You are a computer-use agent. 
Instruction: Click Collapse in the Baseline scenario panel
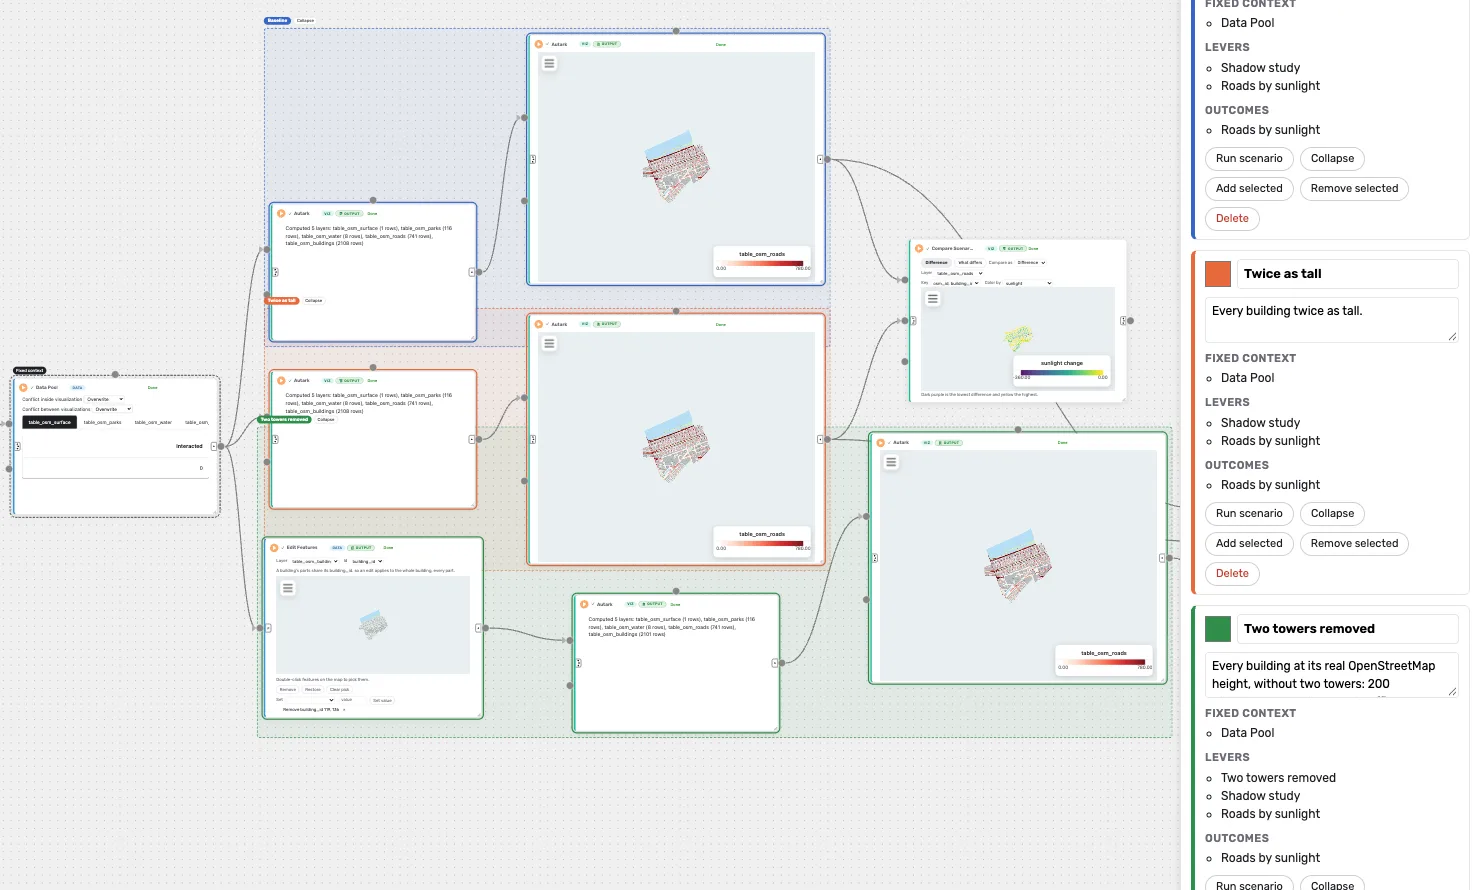[x=1332, y=159]
